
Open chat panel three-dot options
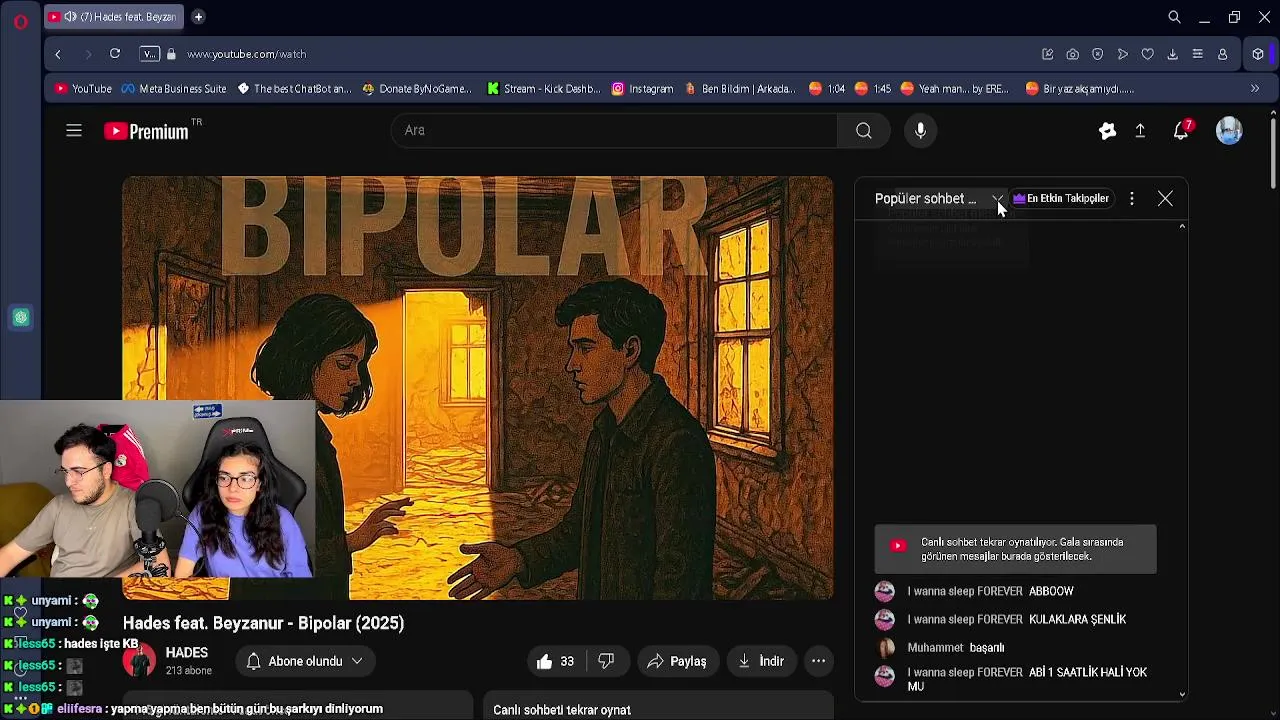1131,198
